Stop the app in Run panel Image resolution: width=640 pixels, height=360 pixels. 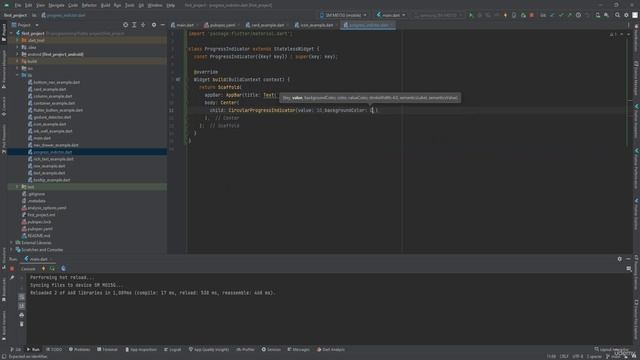point(12,269)
